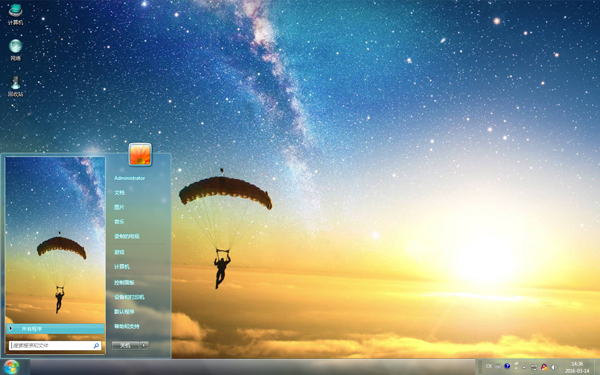The image size is (600, 375).
Task: Click the search magnifier icon
Action: click(x=96, y=345)
